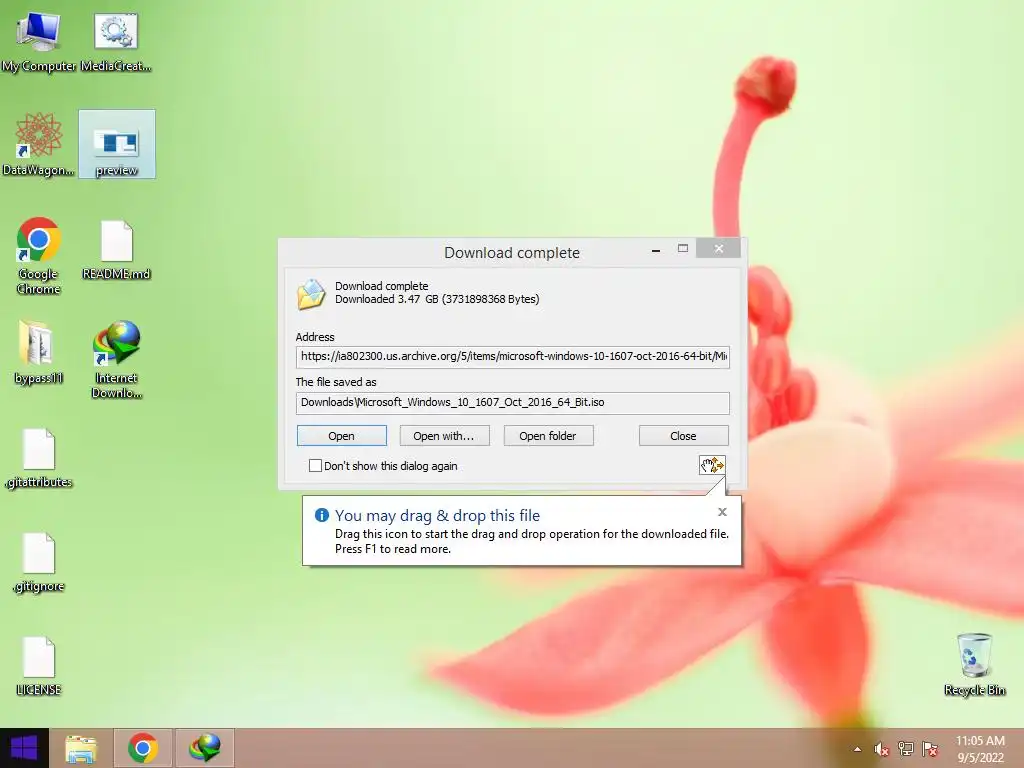Show hidden system tray icons
Image resolution: width=1024 pixels, height=768 pixels.
(x=857, y=749)
